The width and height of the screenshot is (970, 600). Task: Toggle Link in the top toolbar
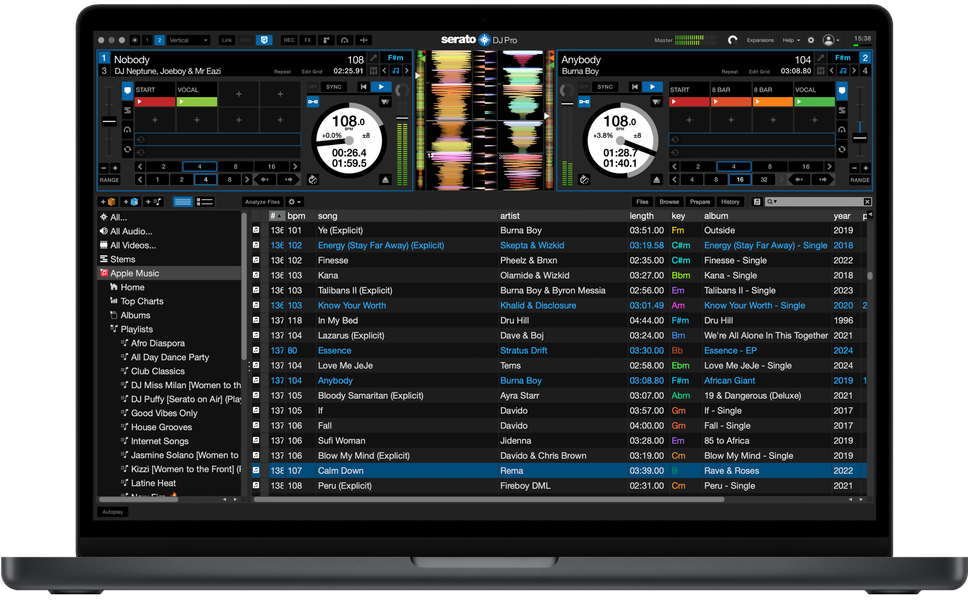coord(227,40)
